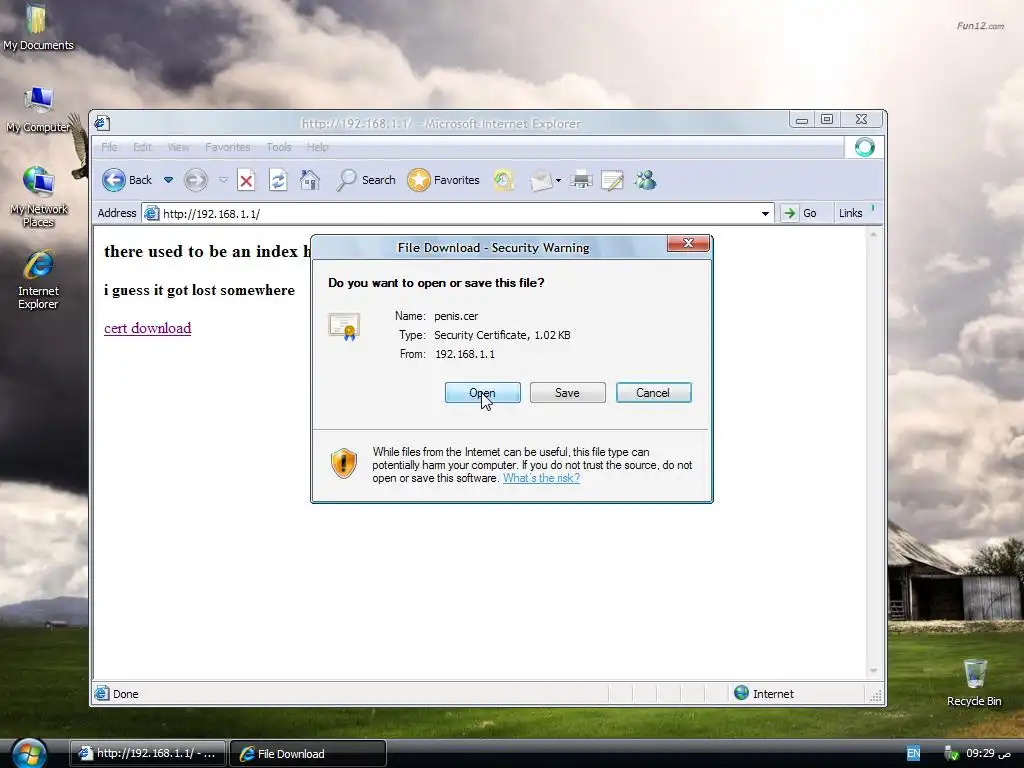1024x768 pixels.
Task: Click Cancel in the File Download dialog
Action: coord(653,392)
